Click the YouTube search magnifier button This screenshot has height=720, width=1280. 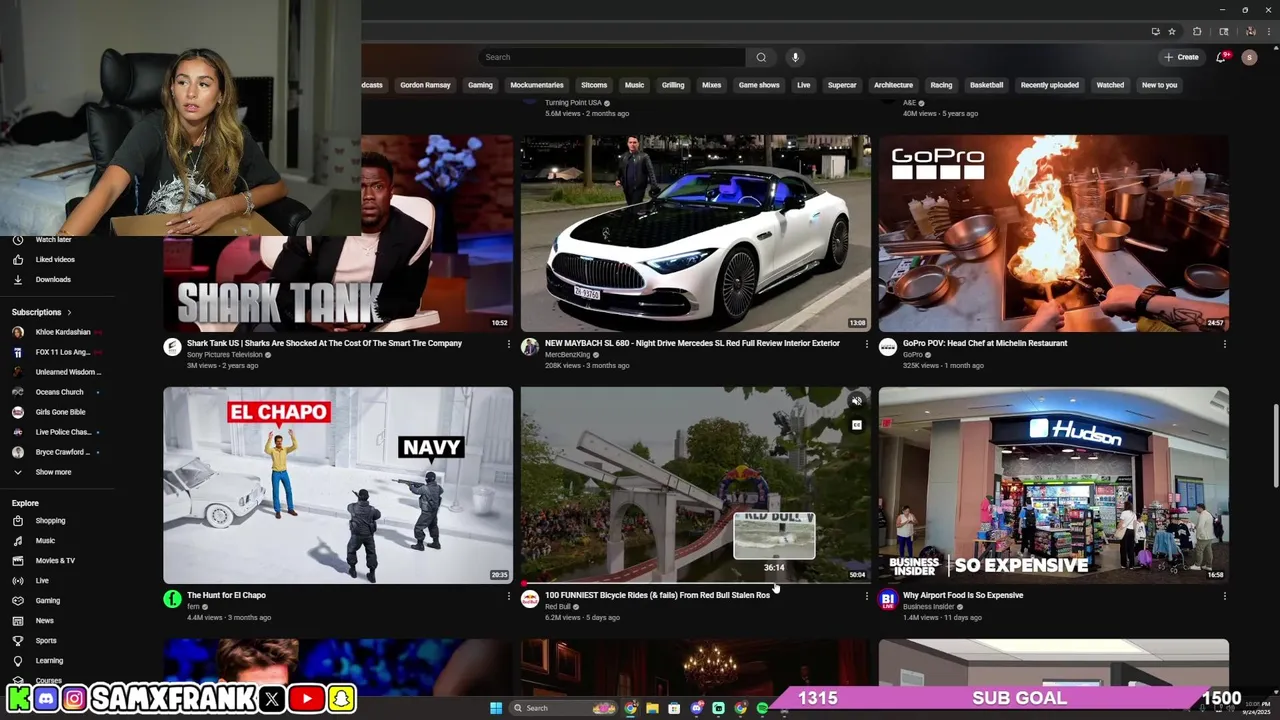click(761, 57)
